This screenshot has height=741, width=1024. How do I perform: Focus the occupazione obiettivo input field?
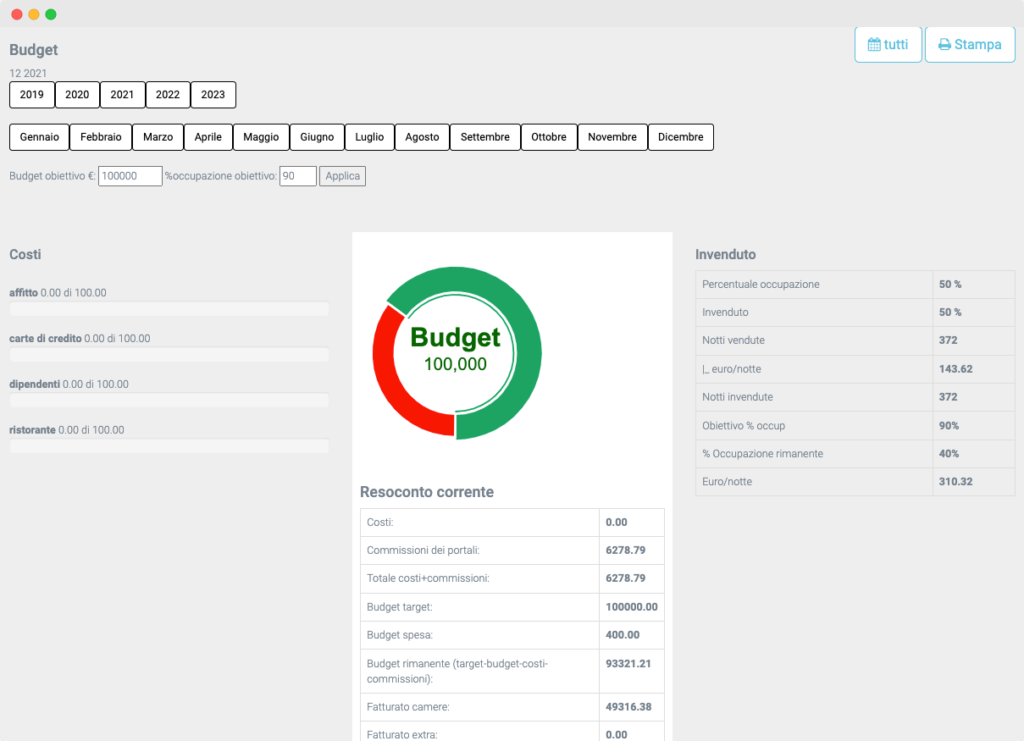298,176
